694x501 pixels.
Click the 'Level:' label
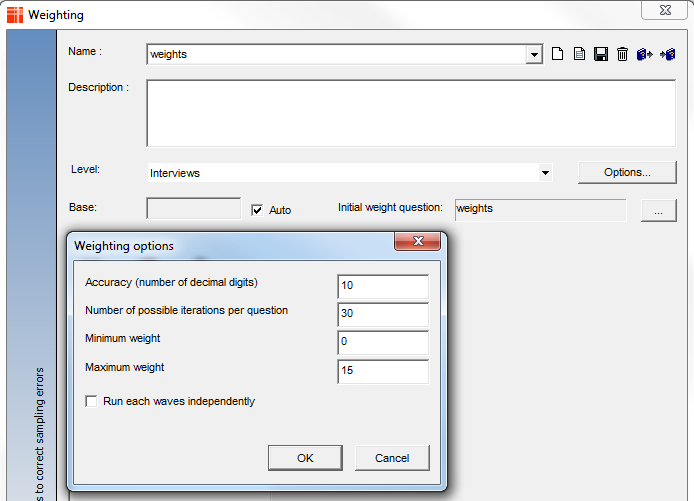tap(85, 170)
